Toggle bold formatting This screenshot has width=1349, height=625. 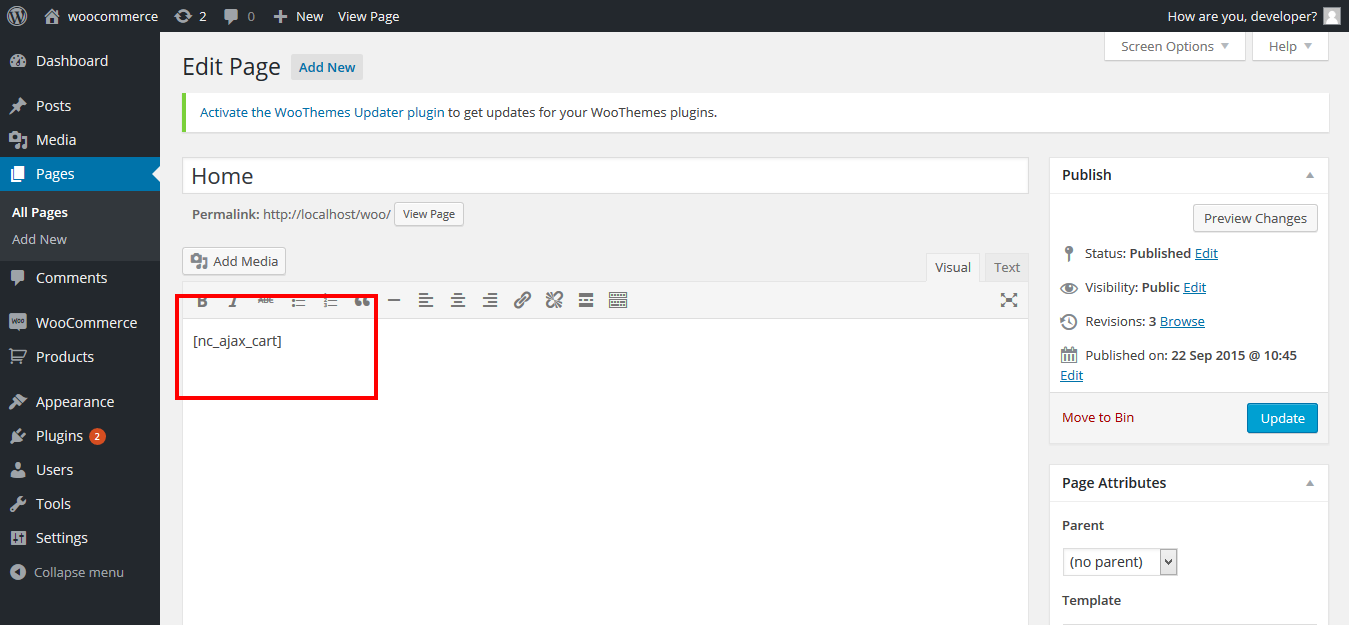pos(202,300)
